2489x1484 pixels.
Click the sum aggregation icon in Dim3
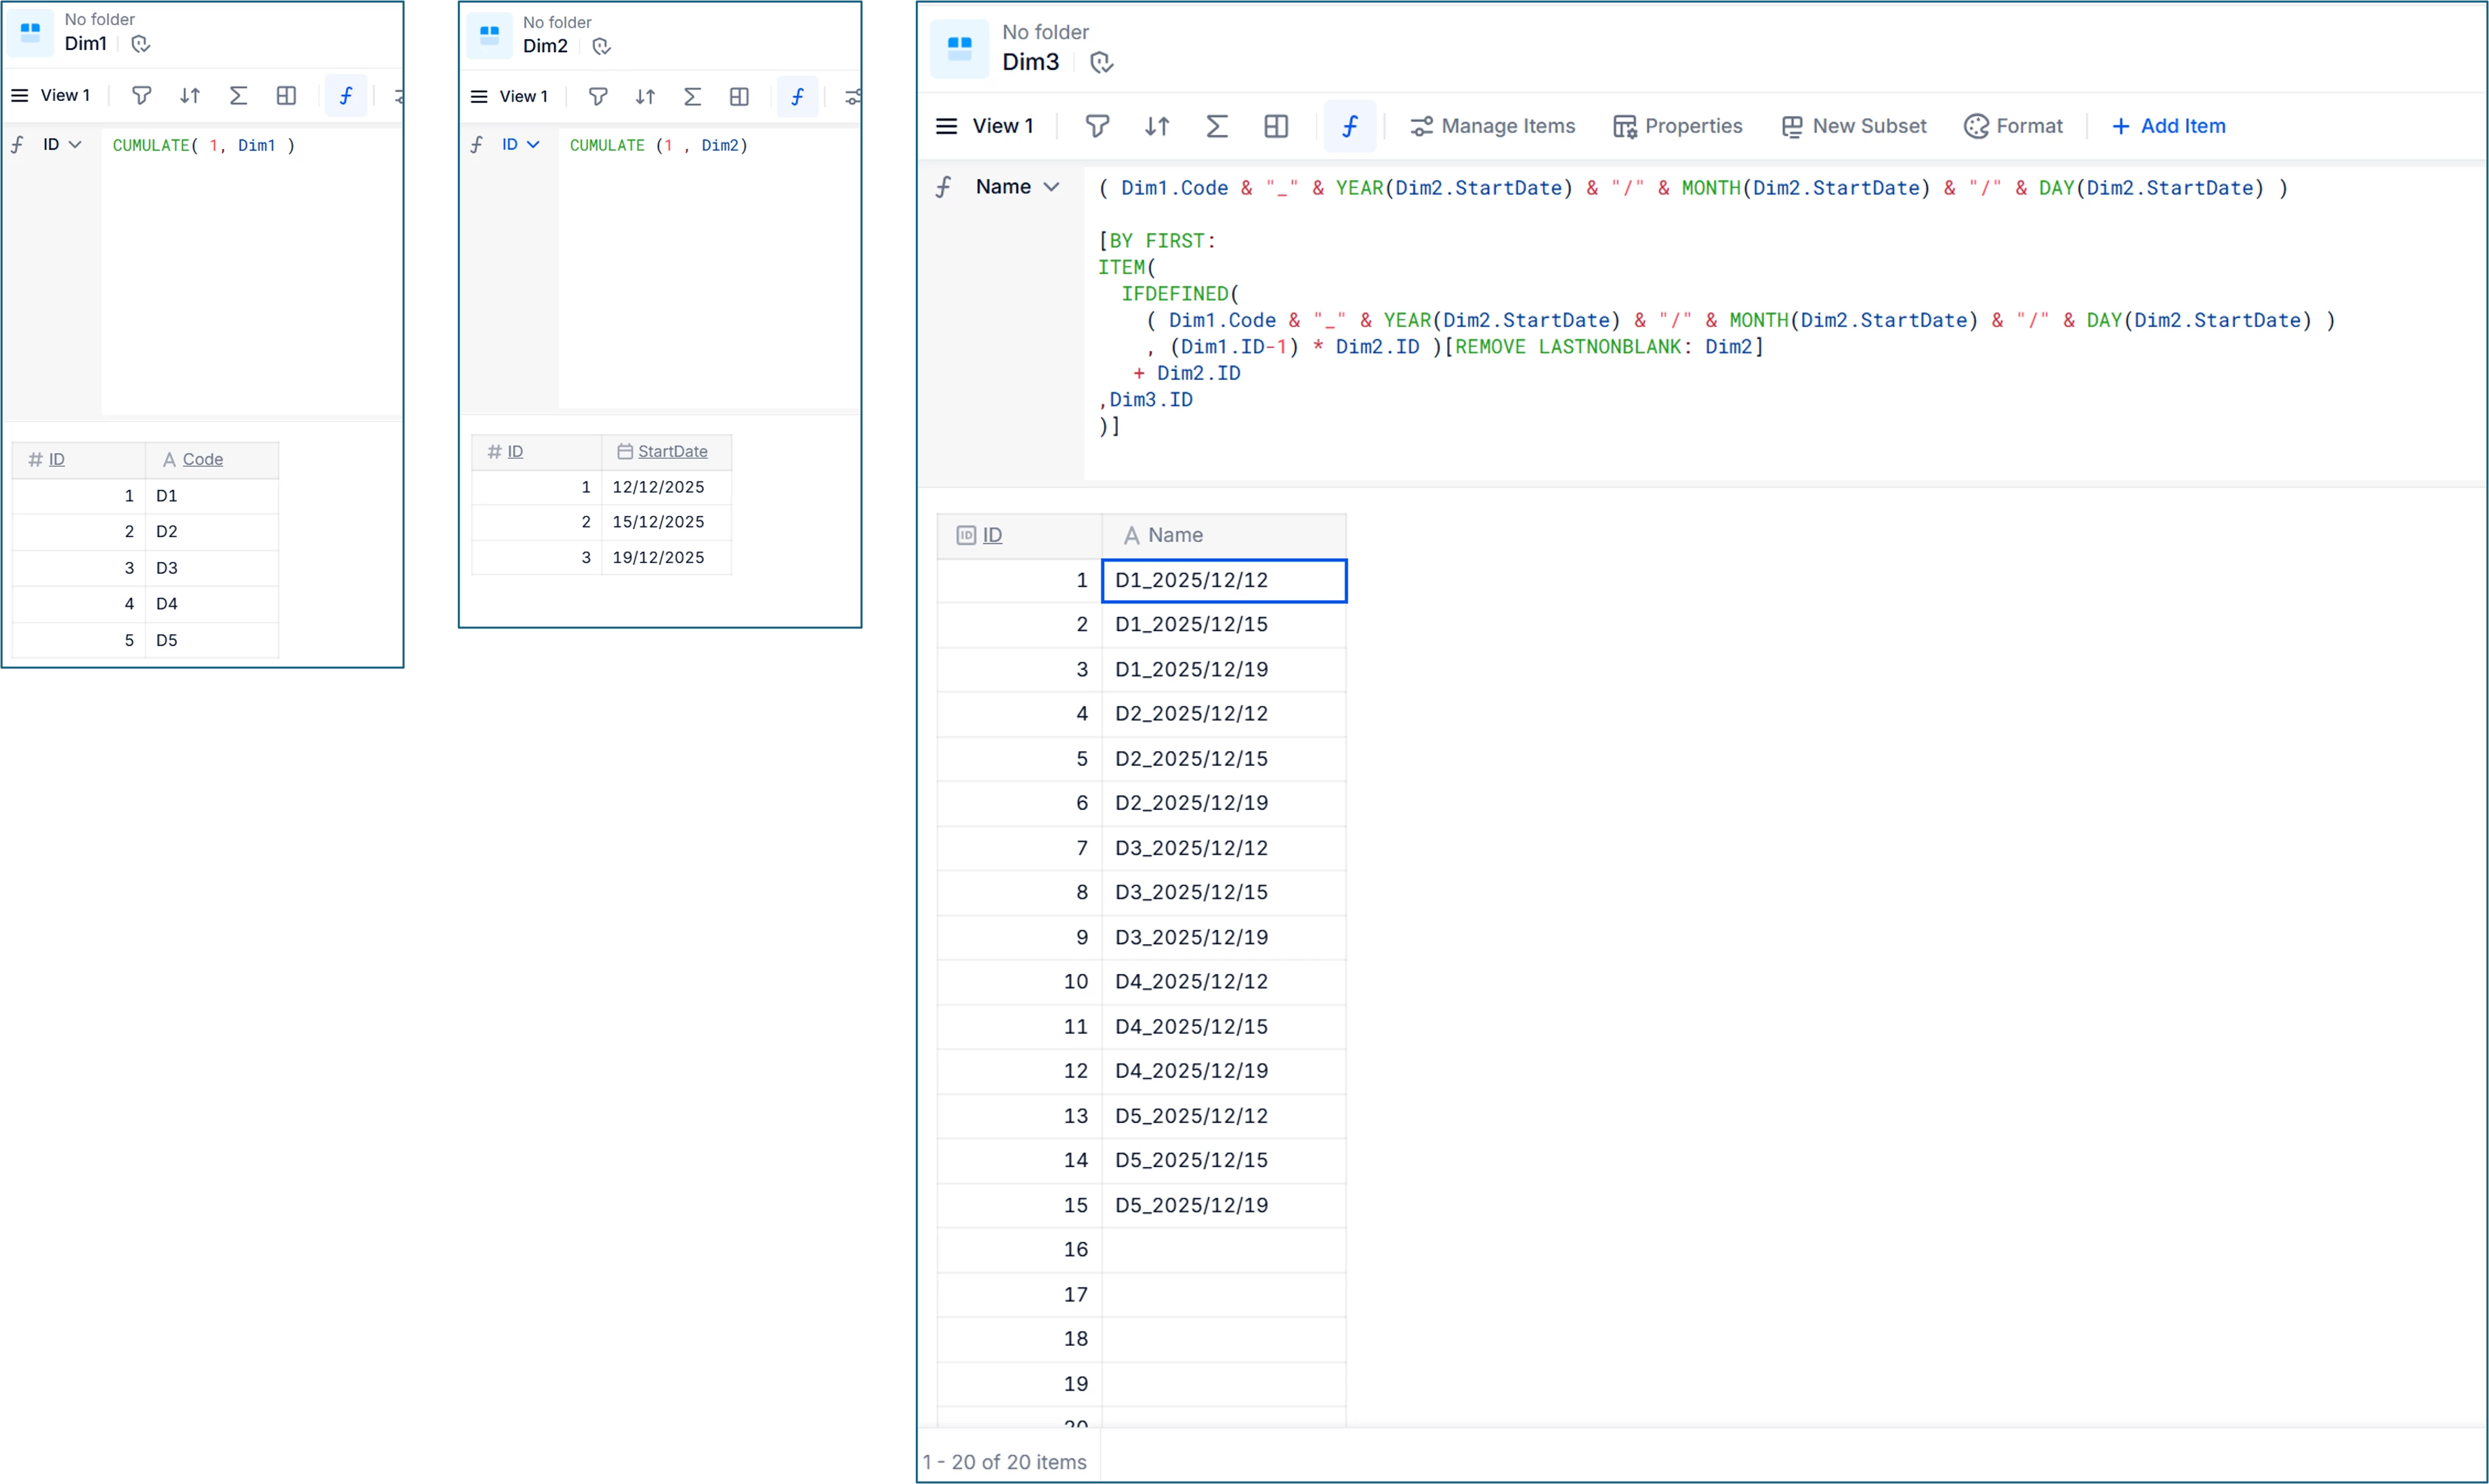[1216, 126]
